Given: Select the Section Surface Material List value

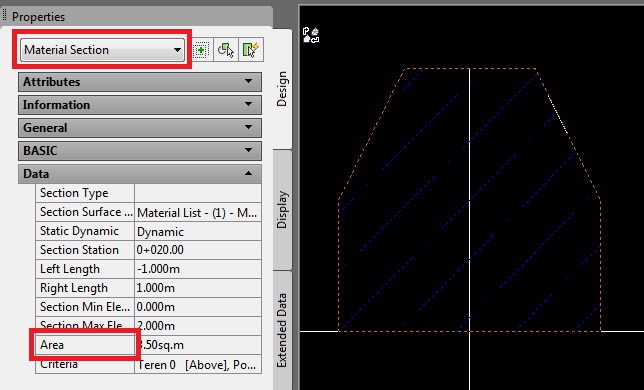Looking at the screenshot, I should [198, 213].
